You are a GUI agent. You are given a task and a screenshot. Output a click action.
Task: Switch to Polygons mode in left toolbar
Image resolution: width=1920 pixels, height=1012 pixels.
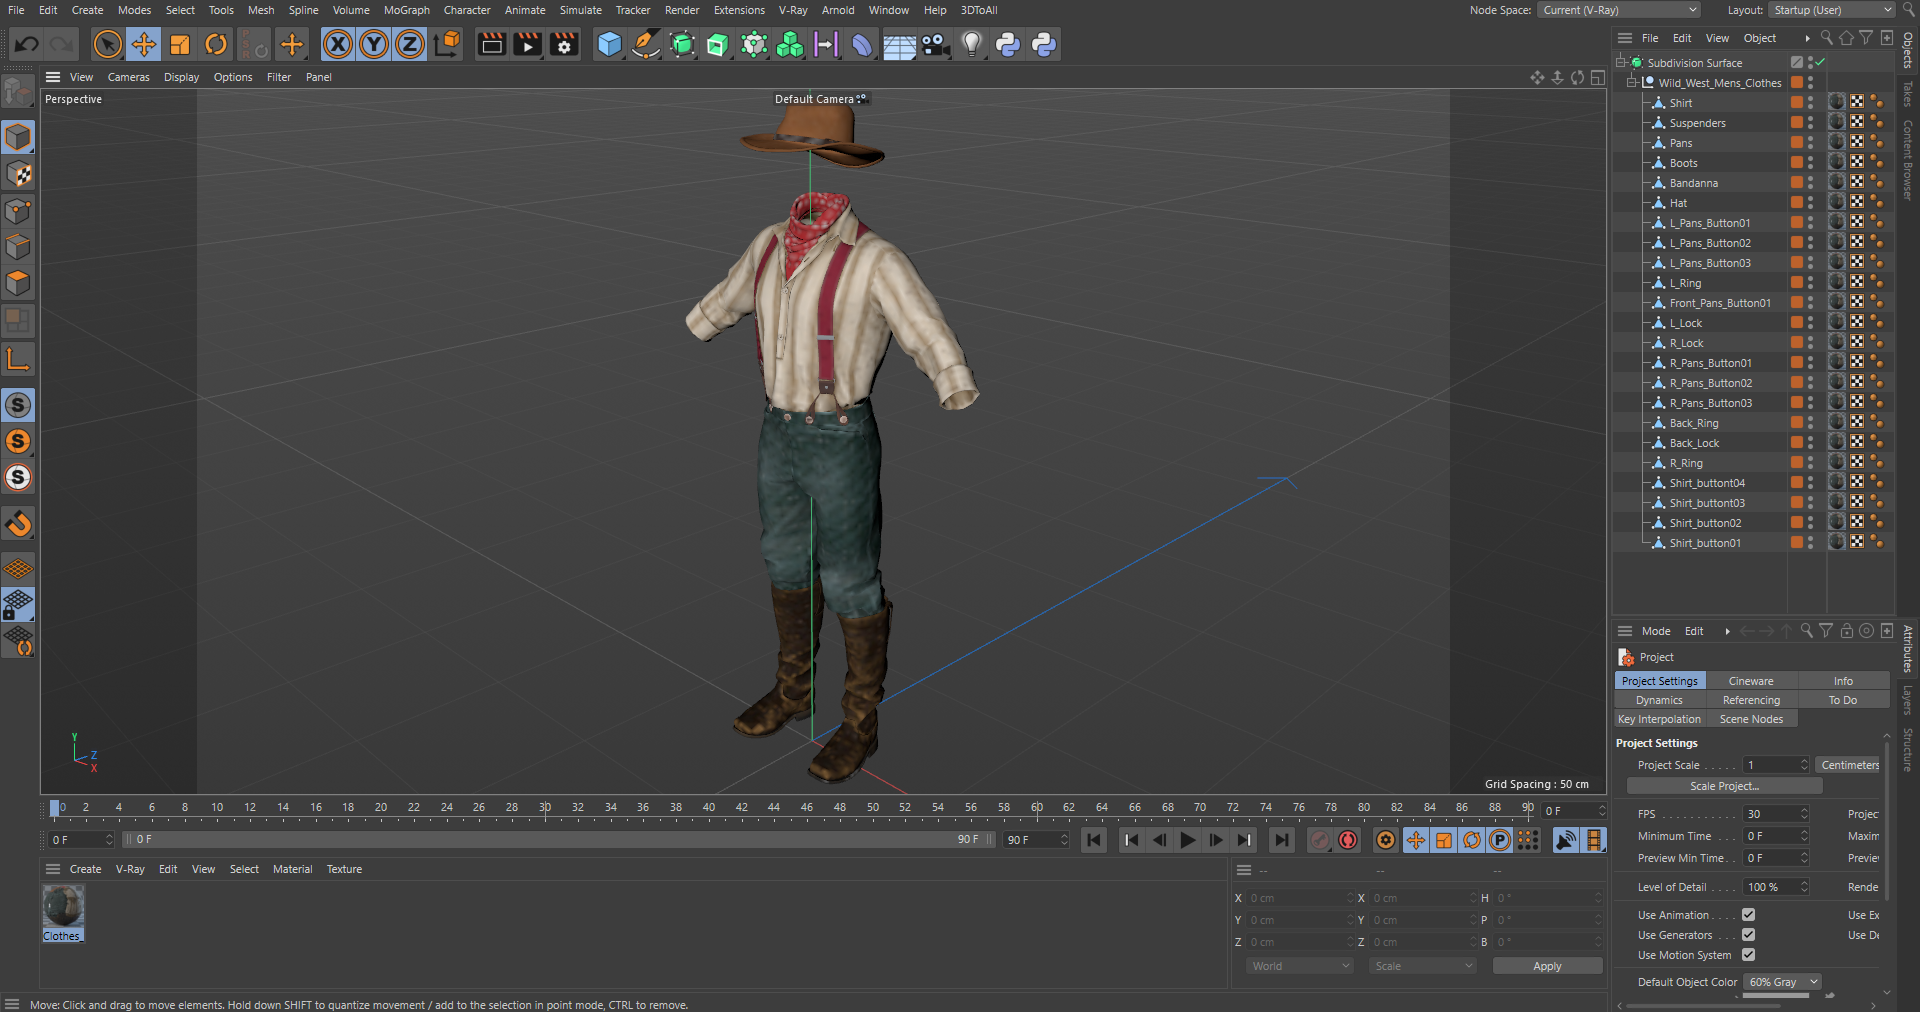point(18,283)
